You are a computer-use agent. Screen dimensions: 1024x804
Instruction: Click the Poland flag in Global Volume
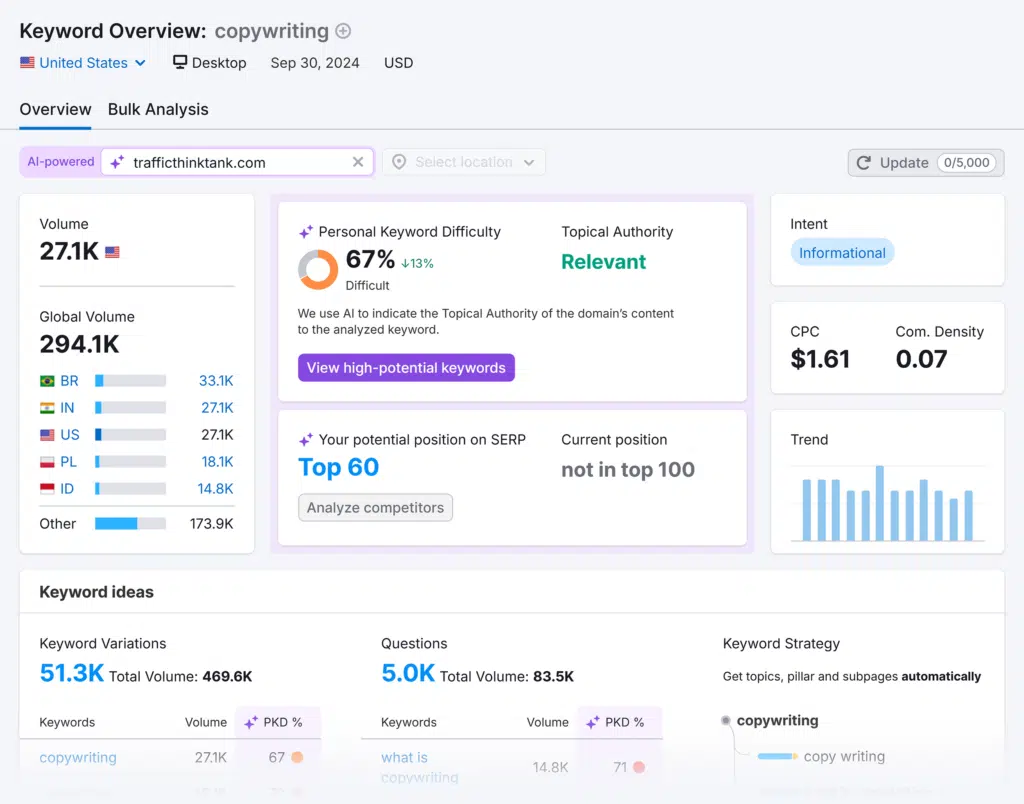click(x=47, y=462)
